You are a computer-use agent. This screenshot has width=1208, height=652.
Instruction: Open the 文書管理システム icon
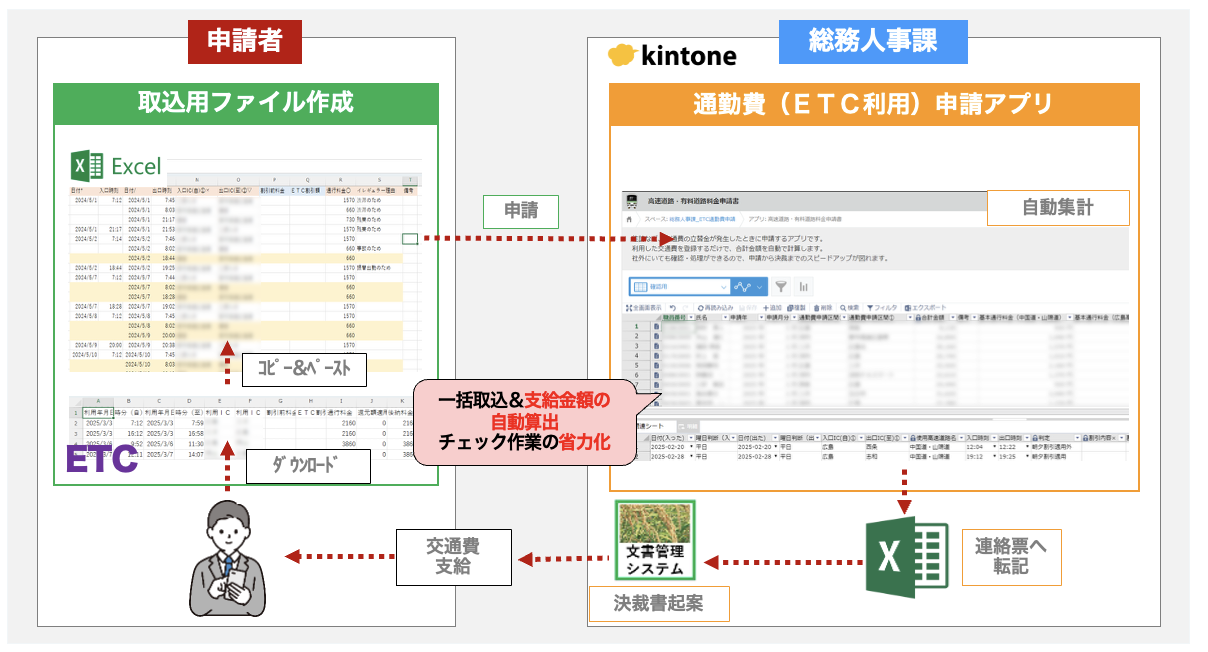(655, 541)
